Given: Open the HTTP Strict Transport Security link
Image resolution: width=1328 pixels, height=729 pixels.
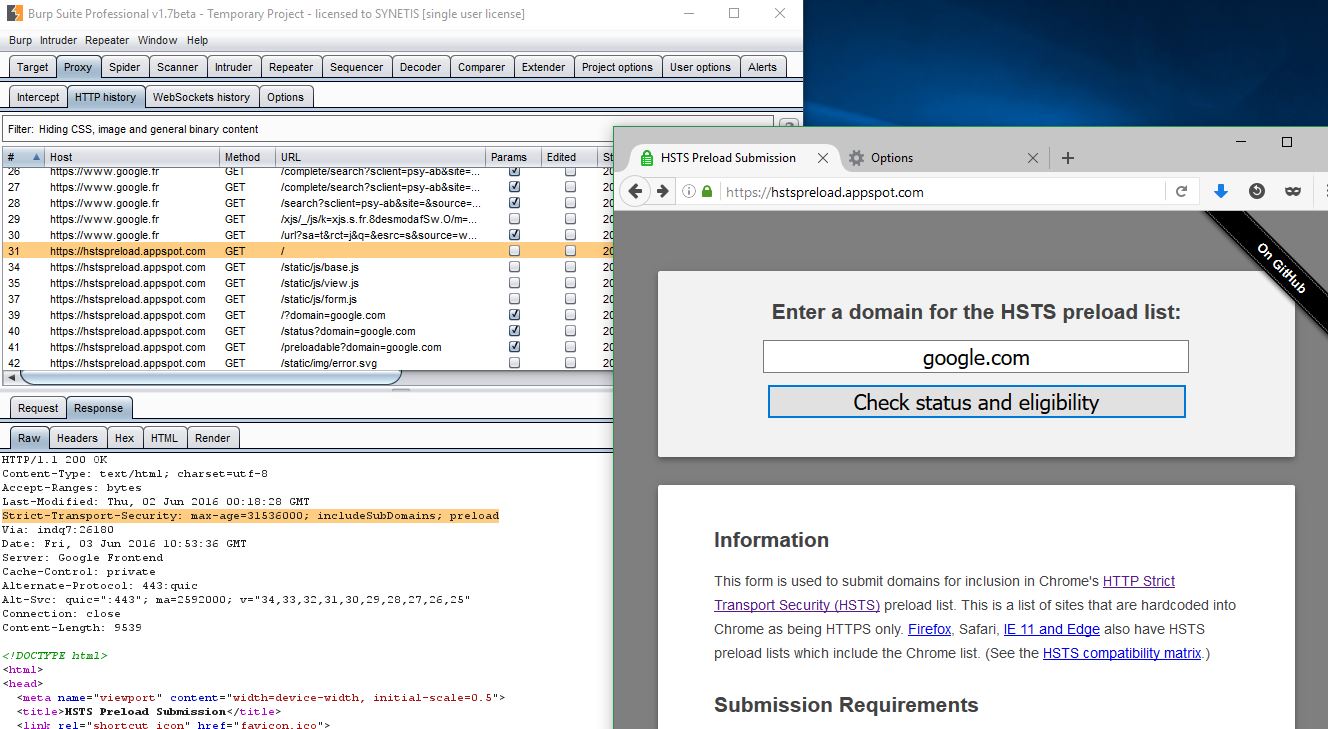Looking at the screenshot, I should click(x=944, y=593).
